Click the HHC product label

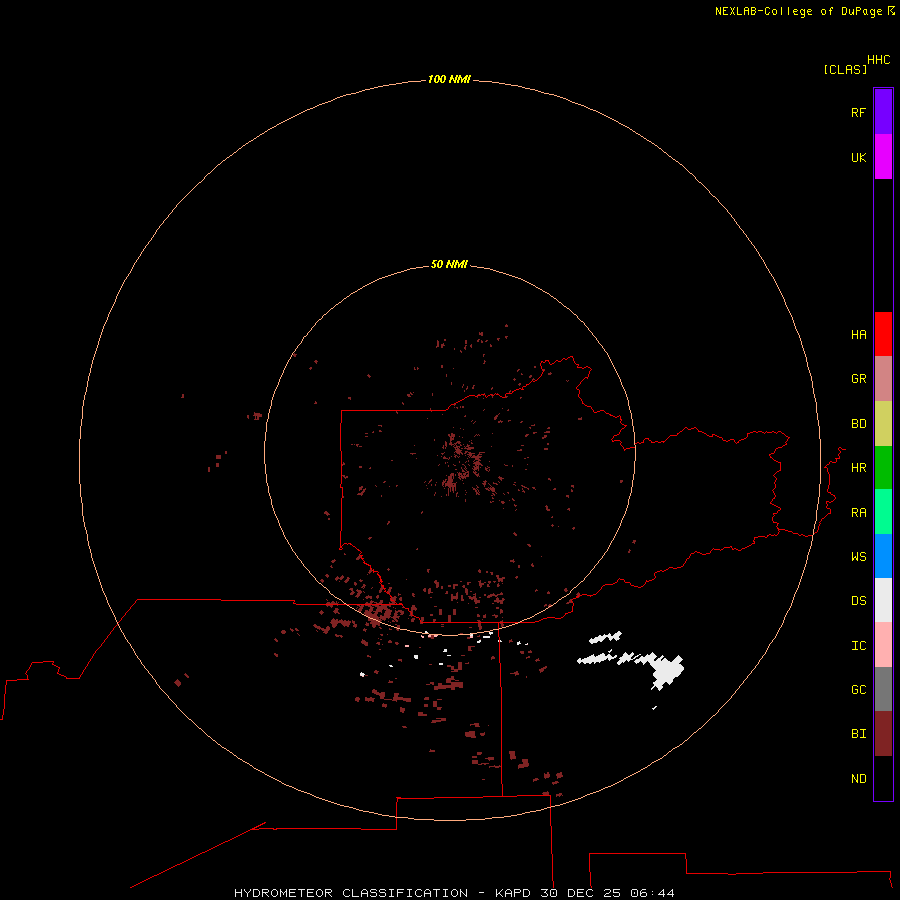click(879, 60)
